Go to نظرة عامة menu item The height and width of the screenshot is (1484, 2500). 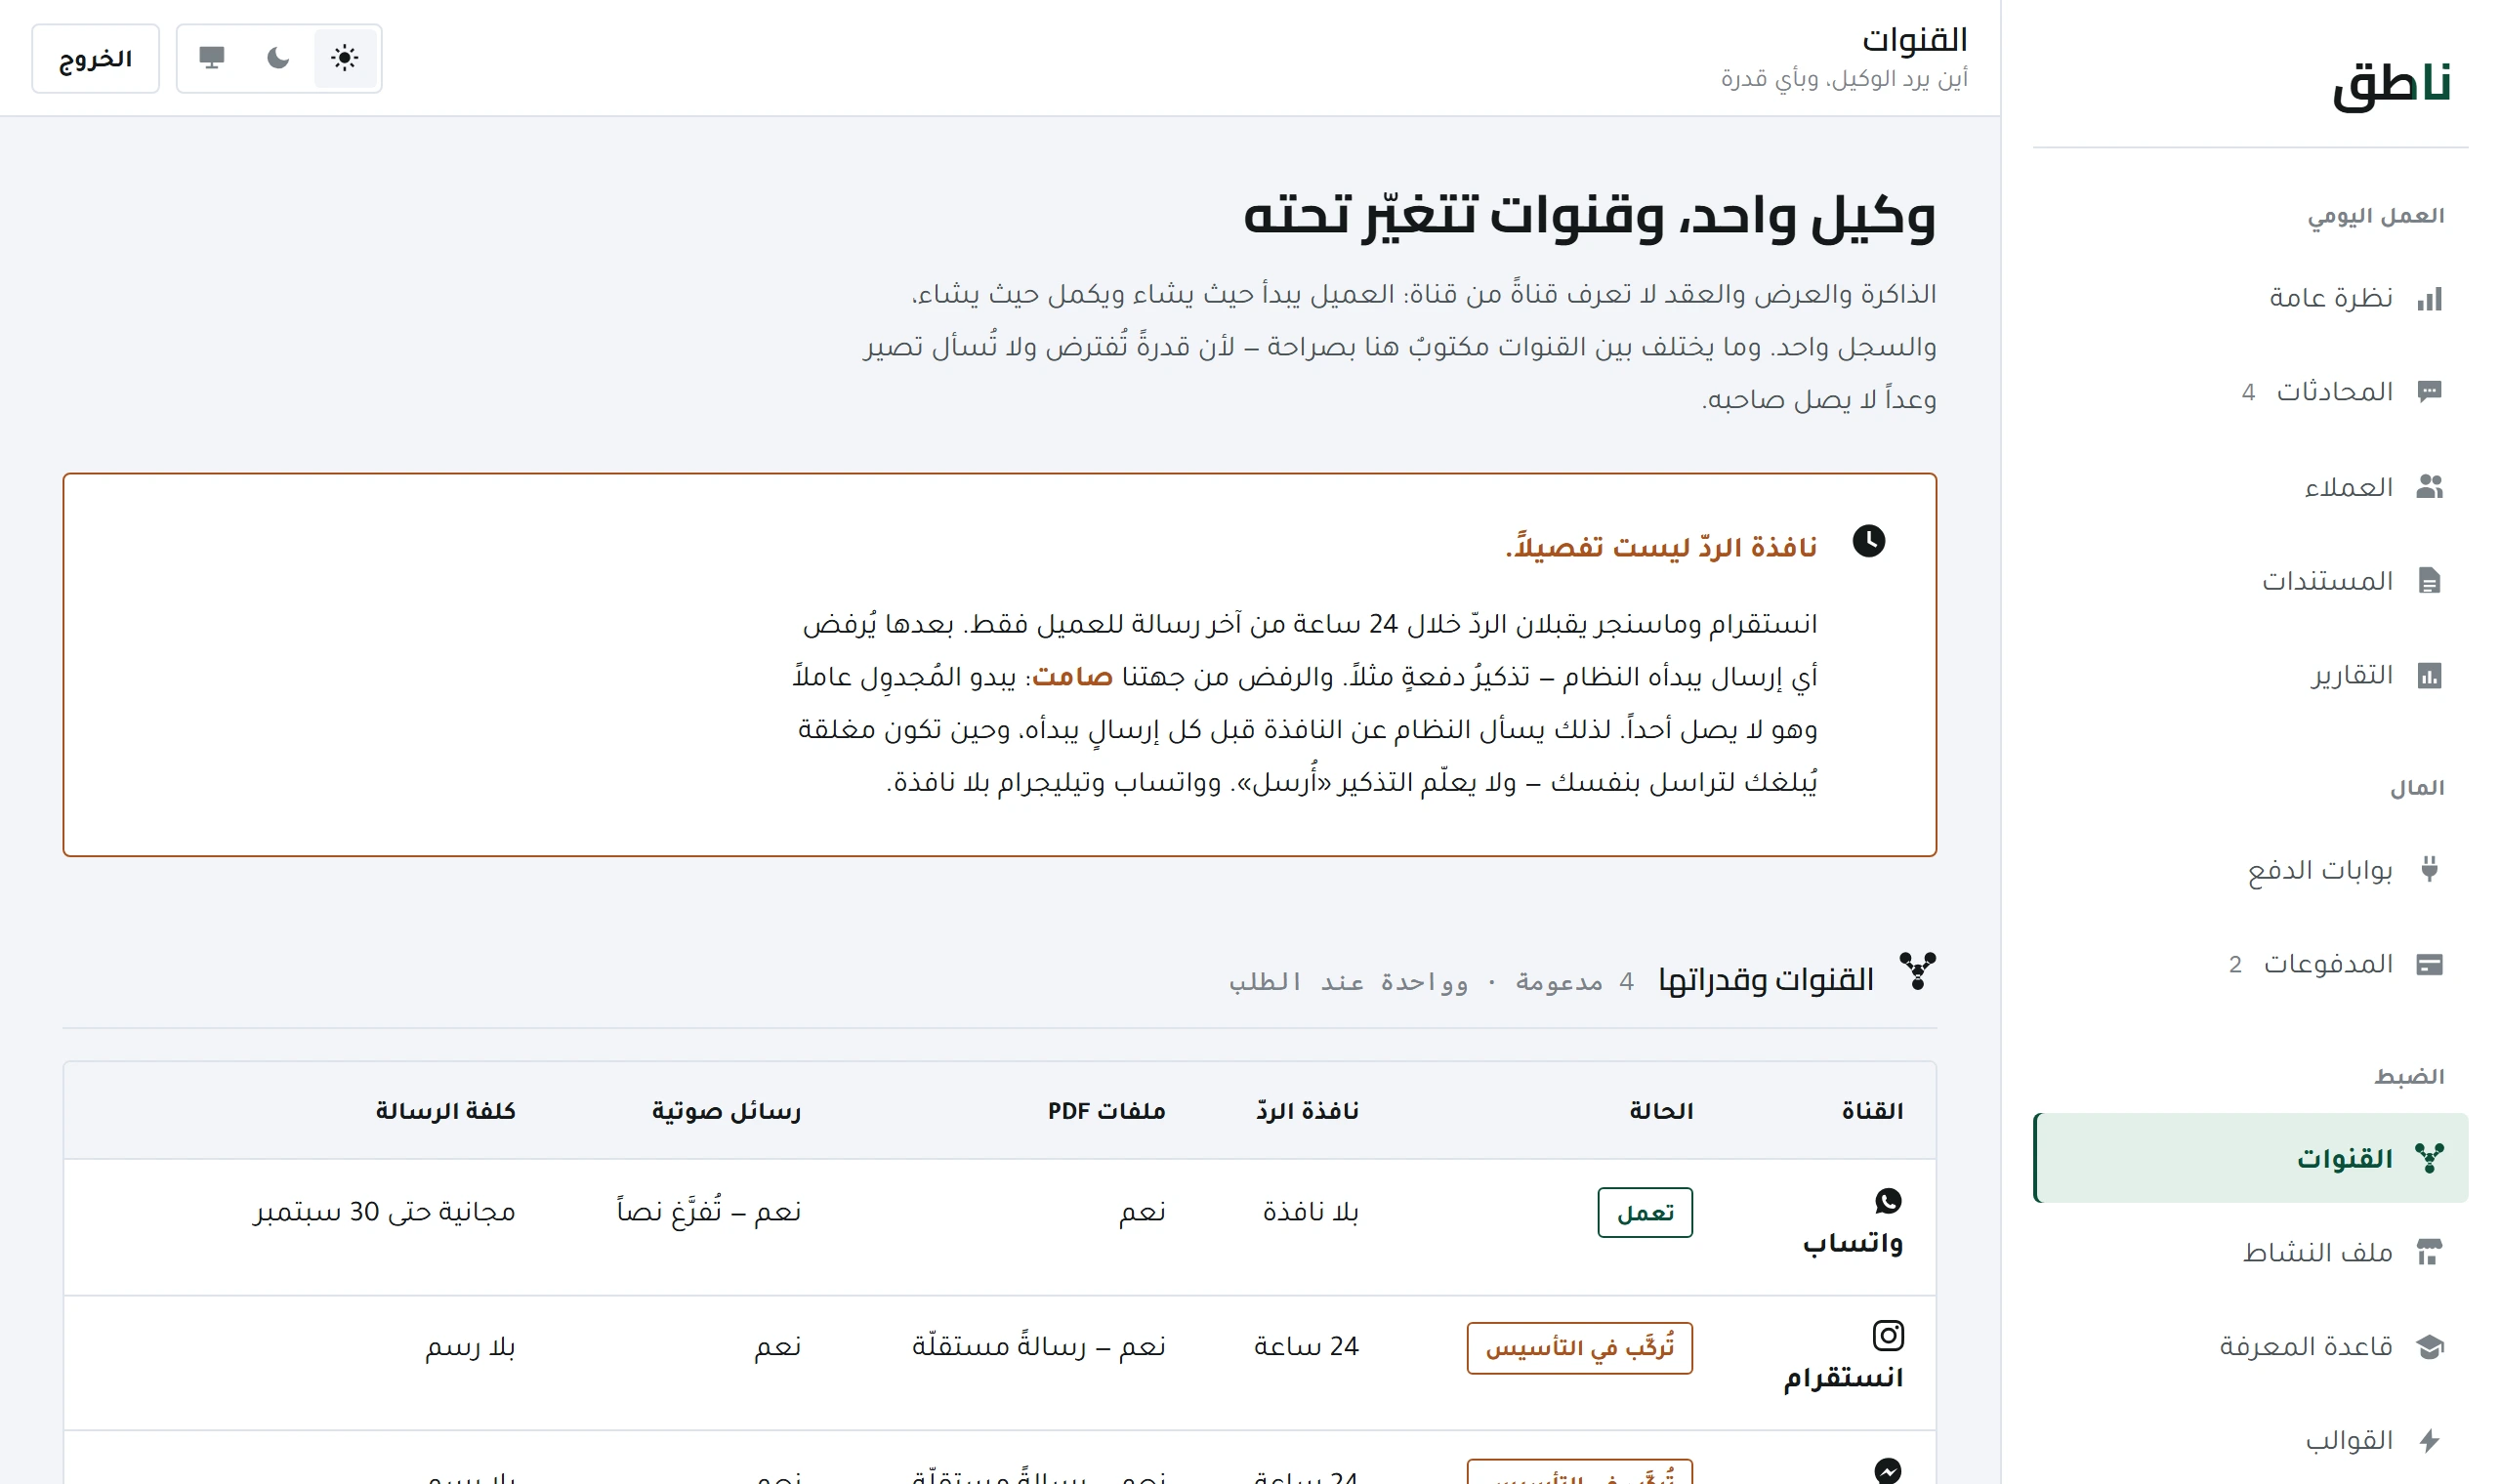[x=2251, y=298]
